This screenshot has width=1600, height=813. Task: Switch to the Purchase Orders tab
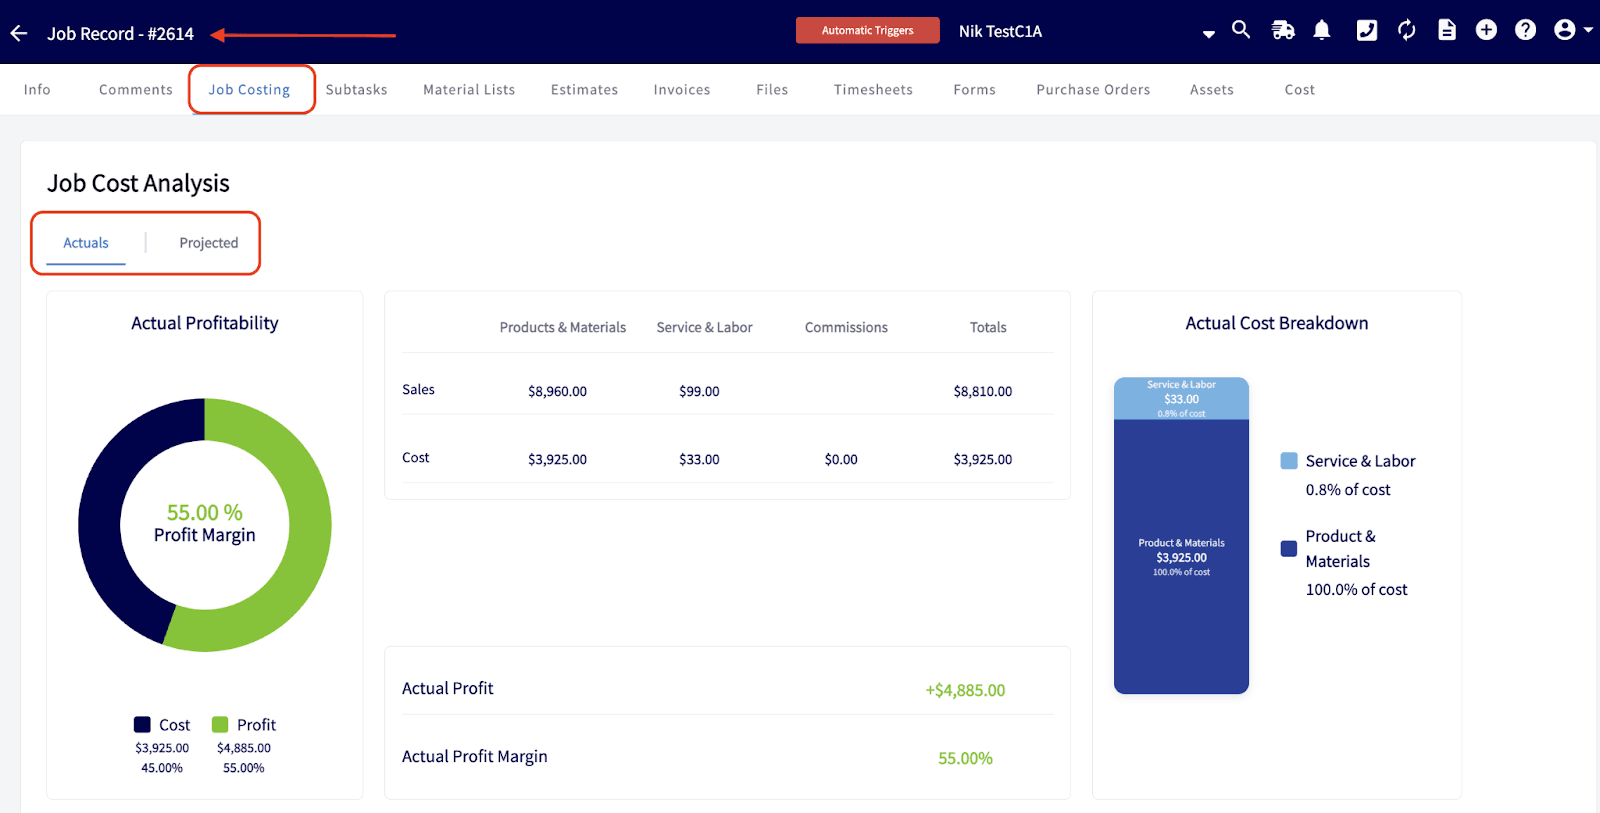[1093, 90]
